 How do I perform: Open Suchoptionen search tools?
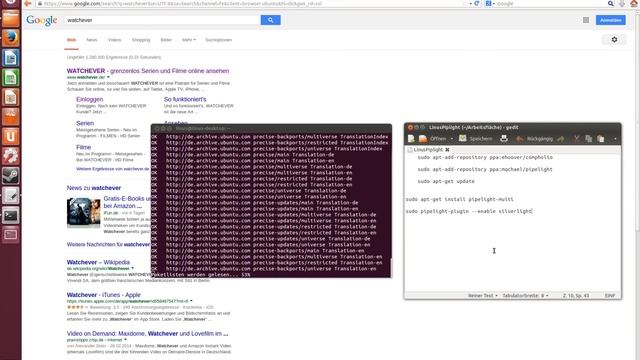[x=218, y=40]
